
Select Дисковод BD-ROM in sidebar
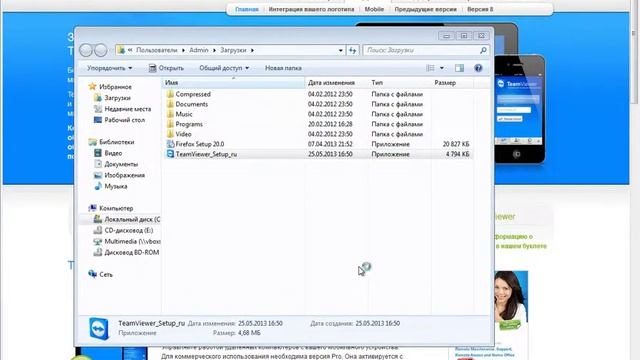point(126,252)
